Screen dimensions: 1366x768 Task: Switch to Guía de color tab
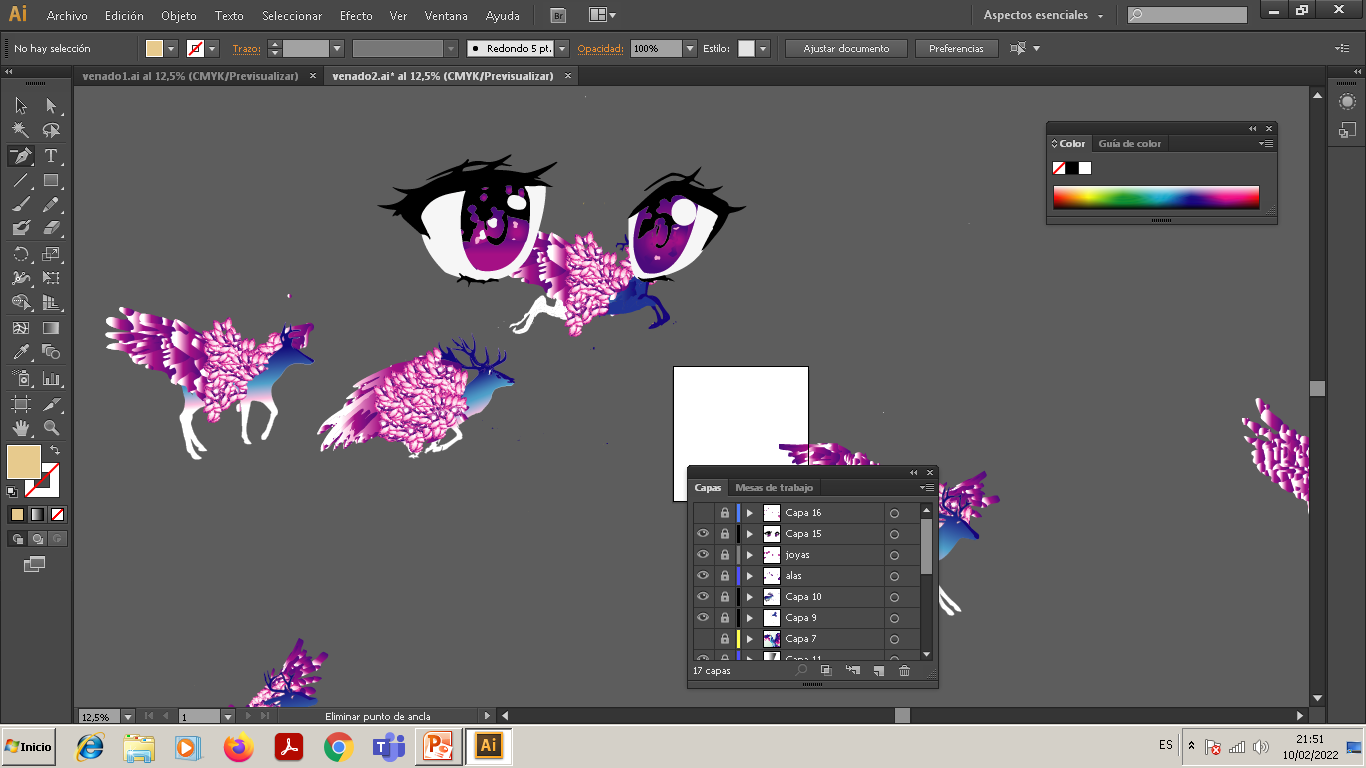click(x=1130, y=144)
